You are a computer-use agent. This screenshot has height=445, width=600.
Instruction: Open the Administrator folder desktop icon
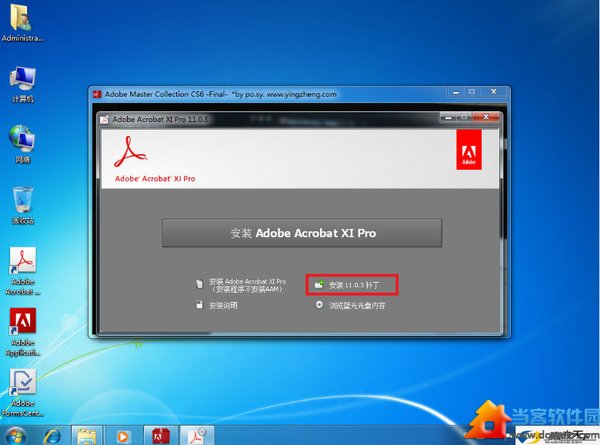point(22,22)
